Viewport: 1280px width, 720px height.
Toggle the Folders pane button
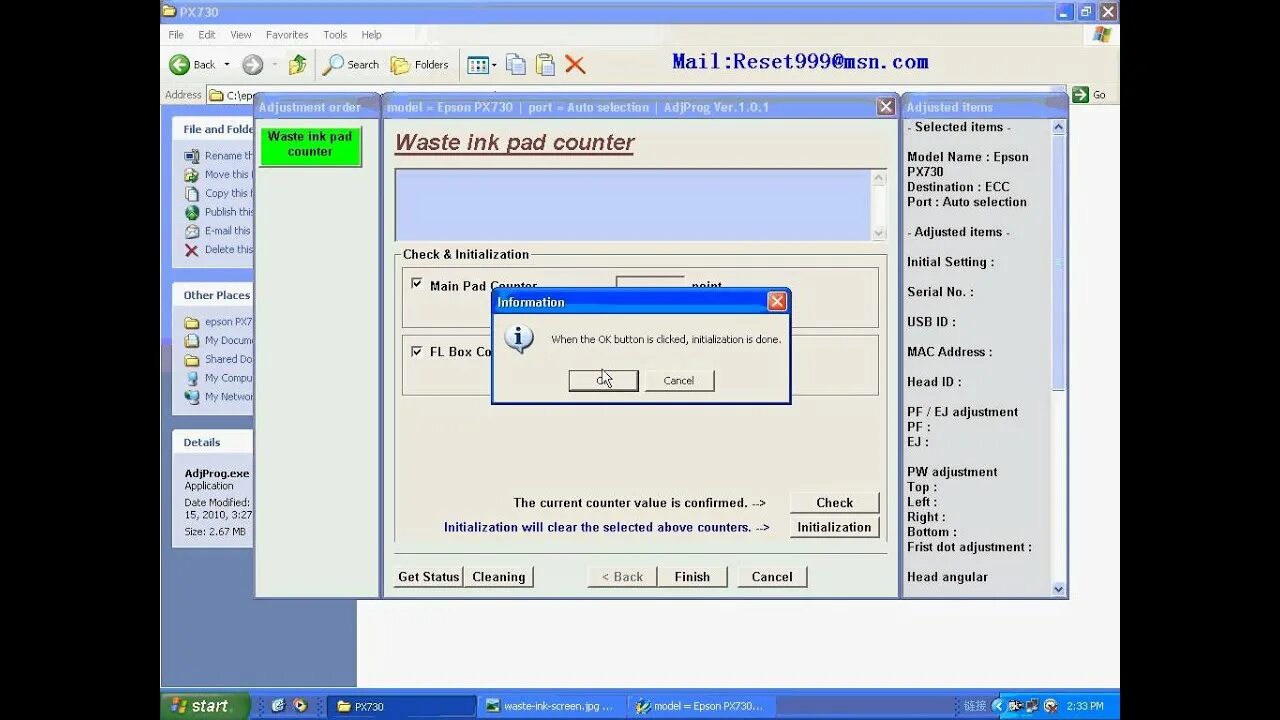(419, 65)
